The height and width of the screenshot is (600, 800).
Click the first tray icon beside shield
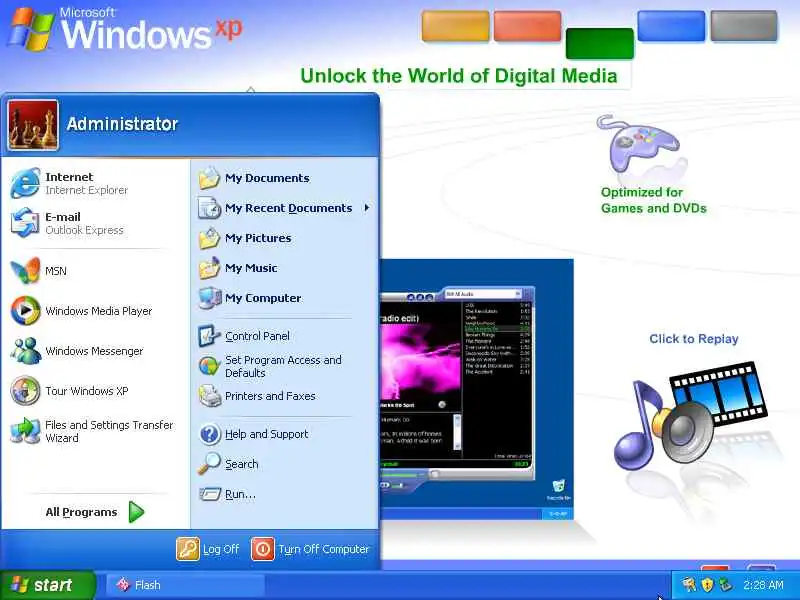(689, 585)
